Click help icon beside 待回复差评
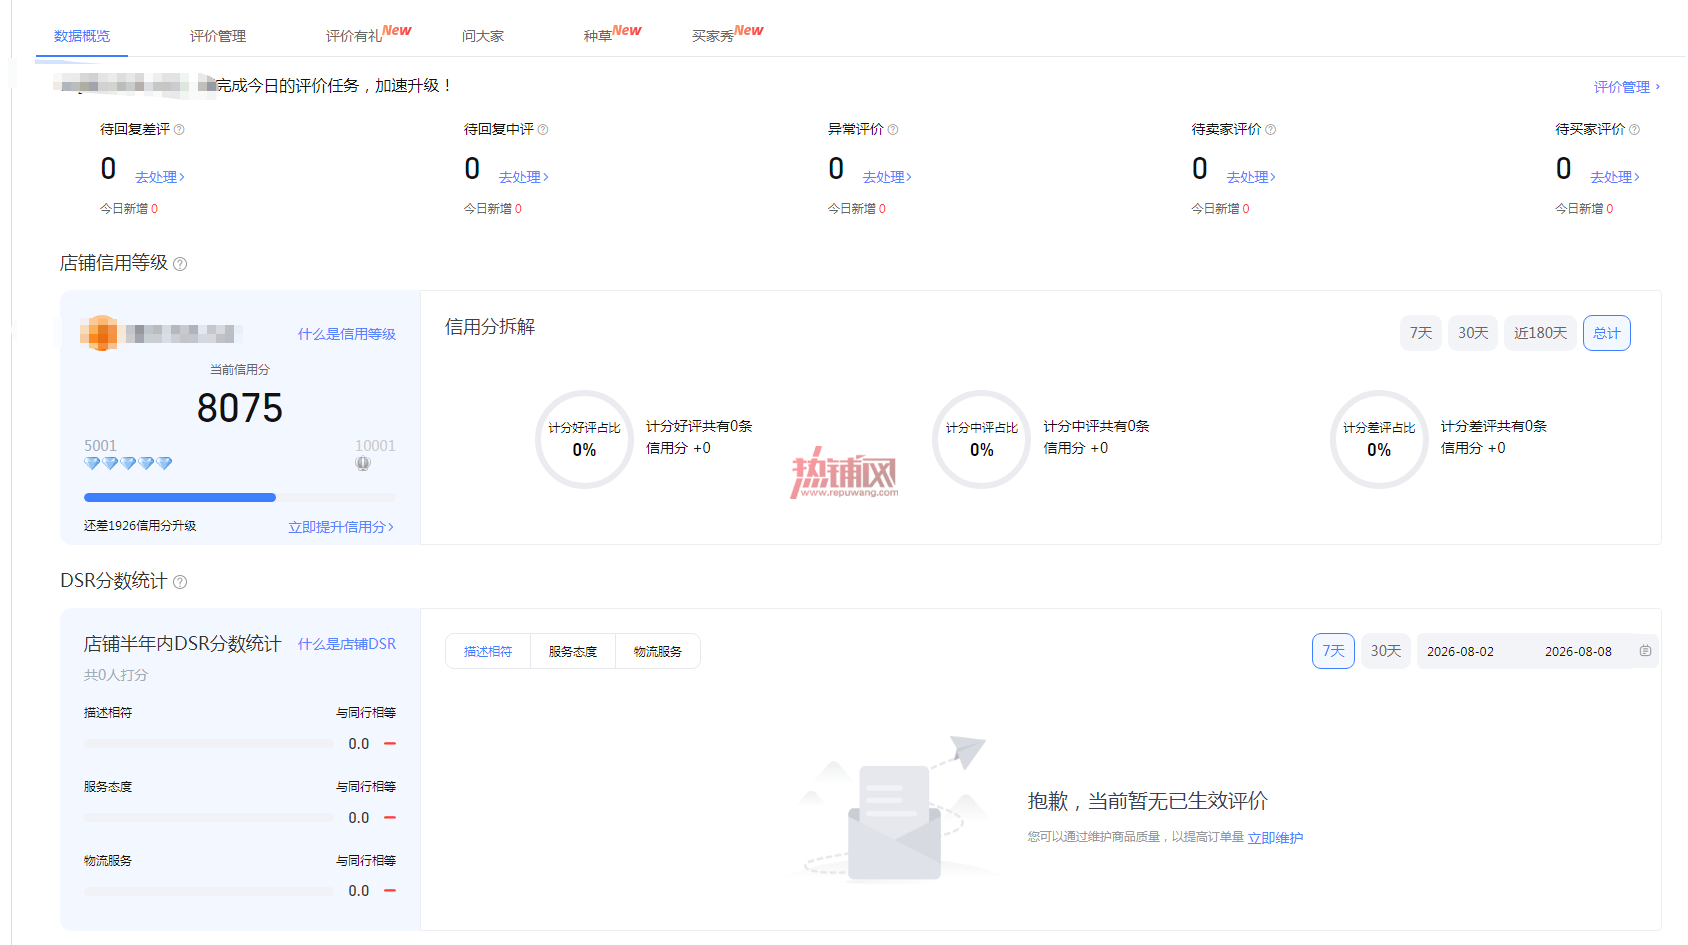1688x945 pixels. (179, 130)
